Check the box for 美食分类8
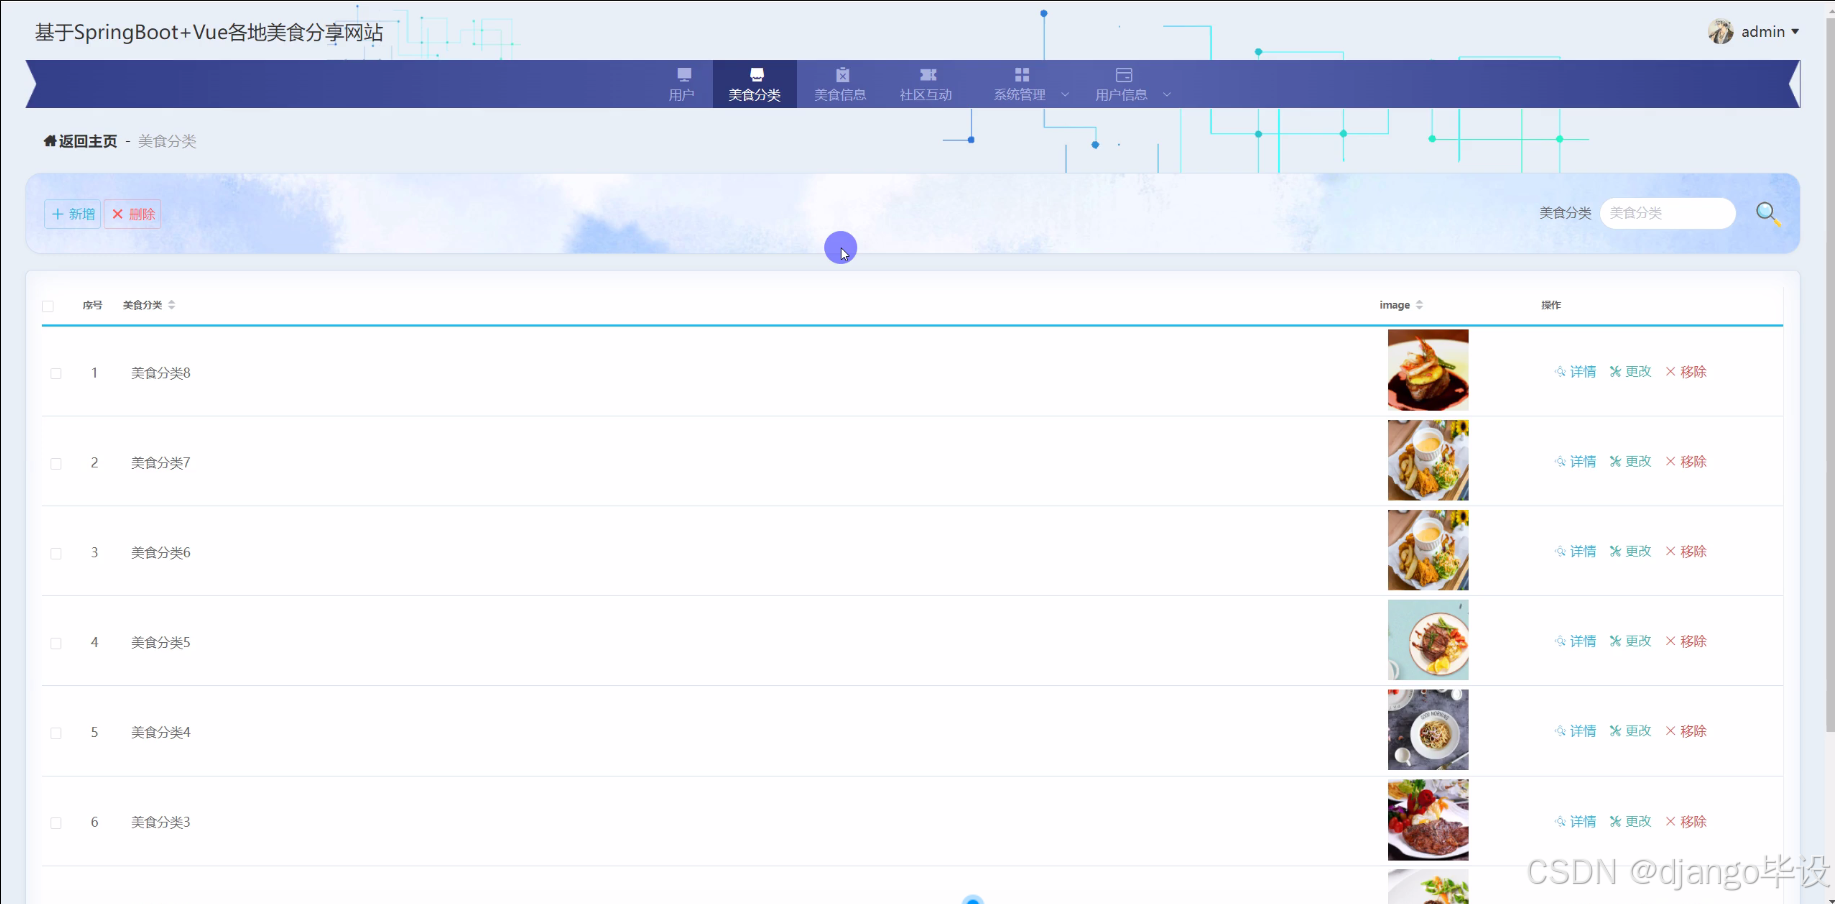 (x=56, y=373)
